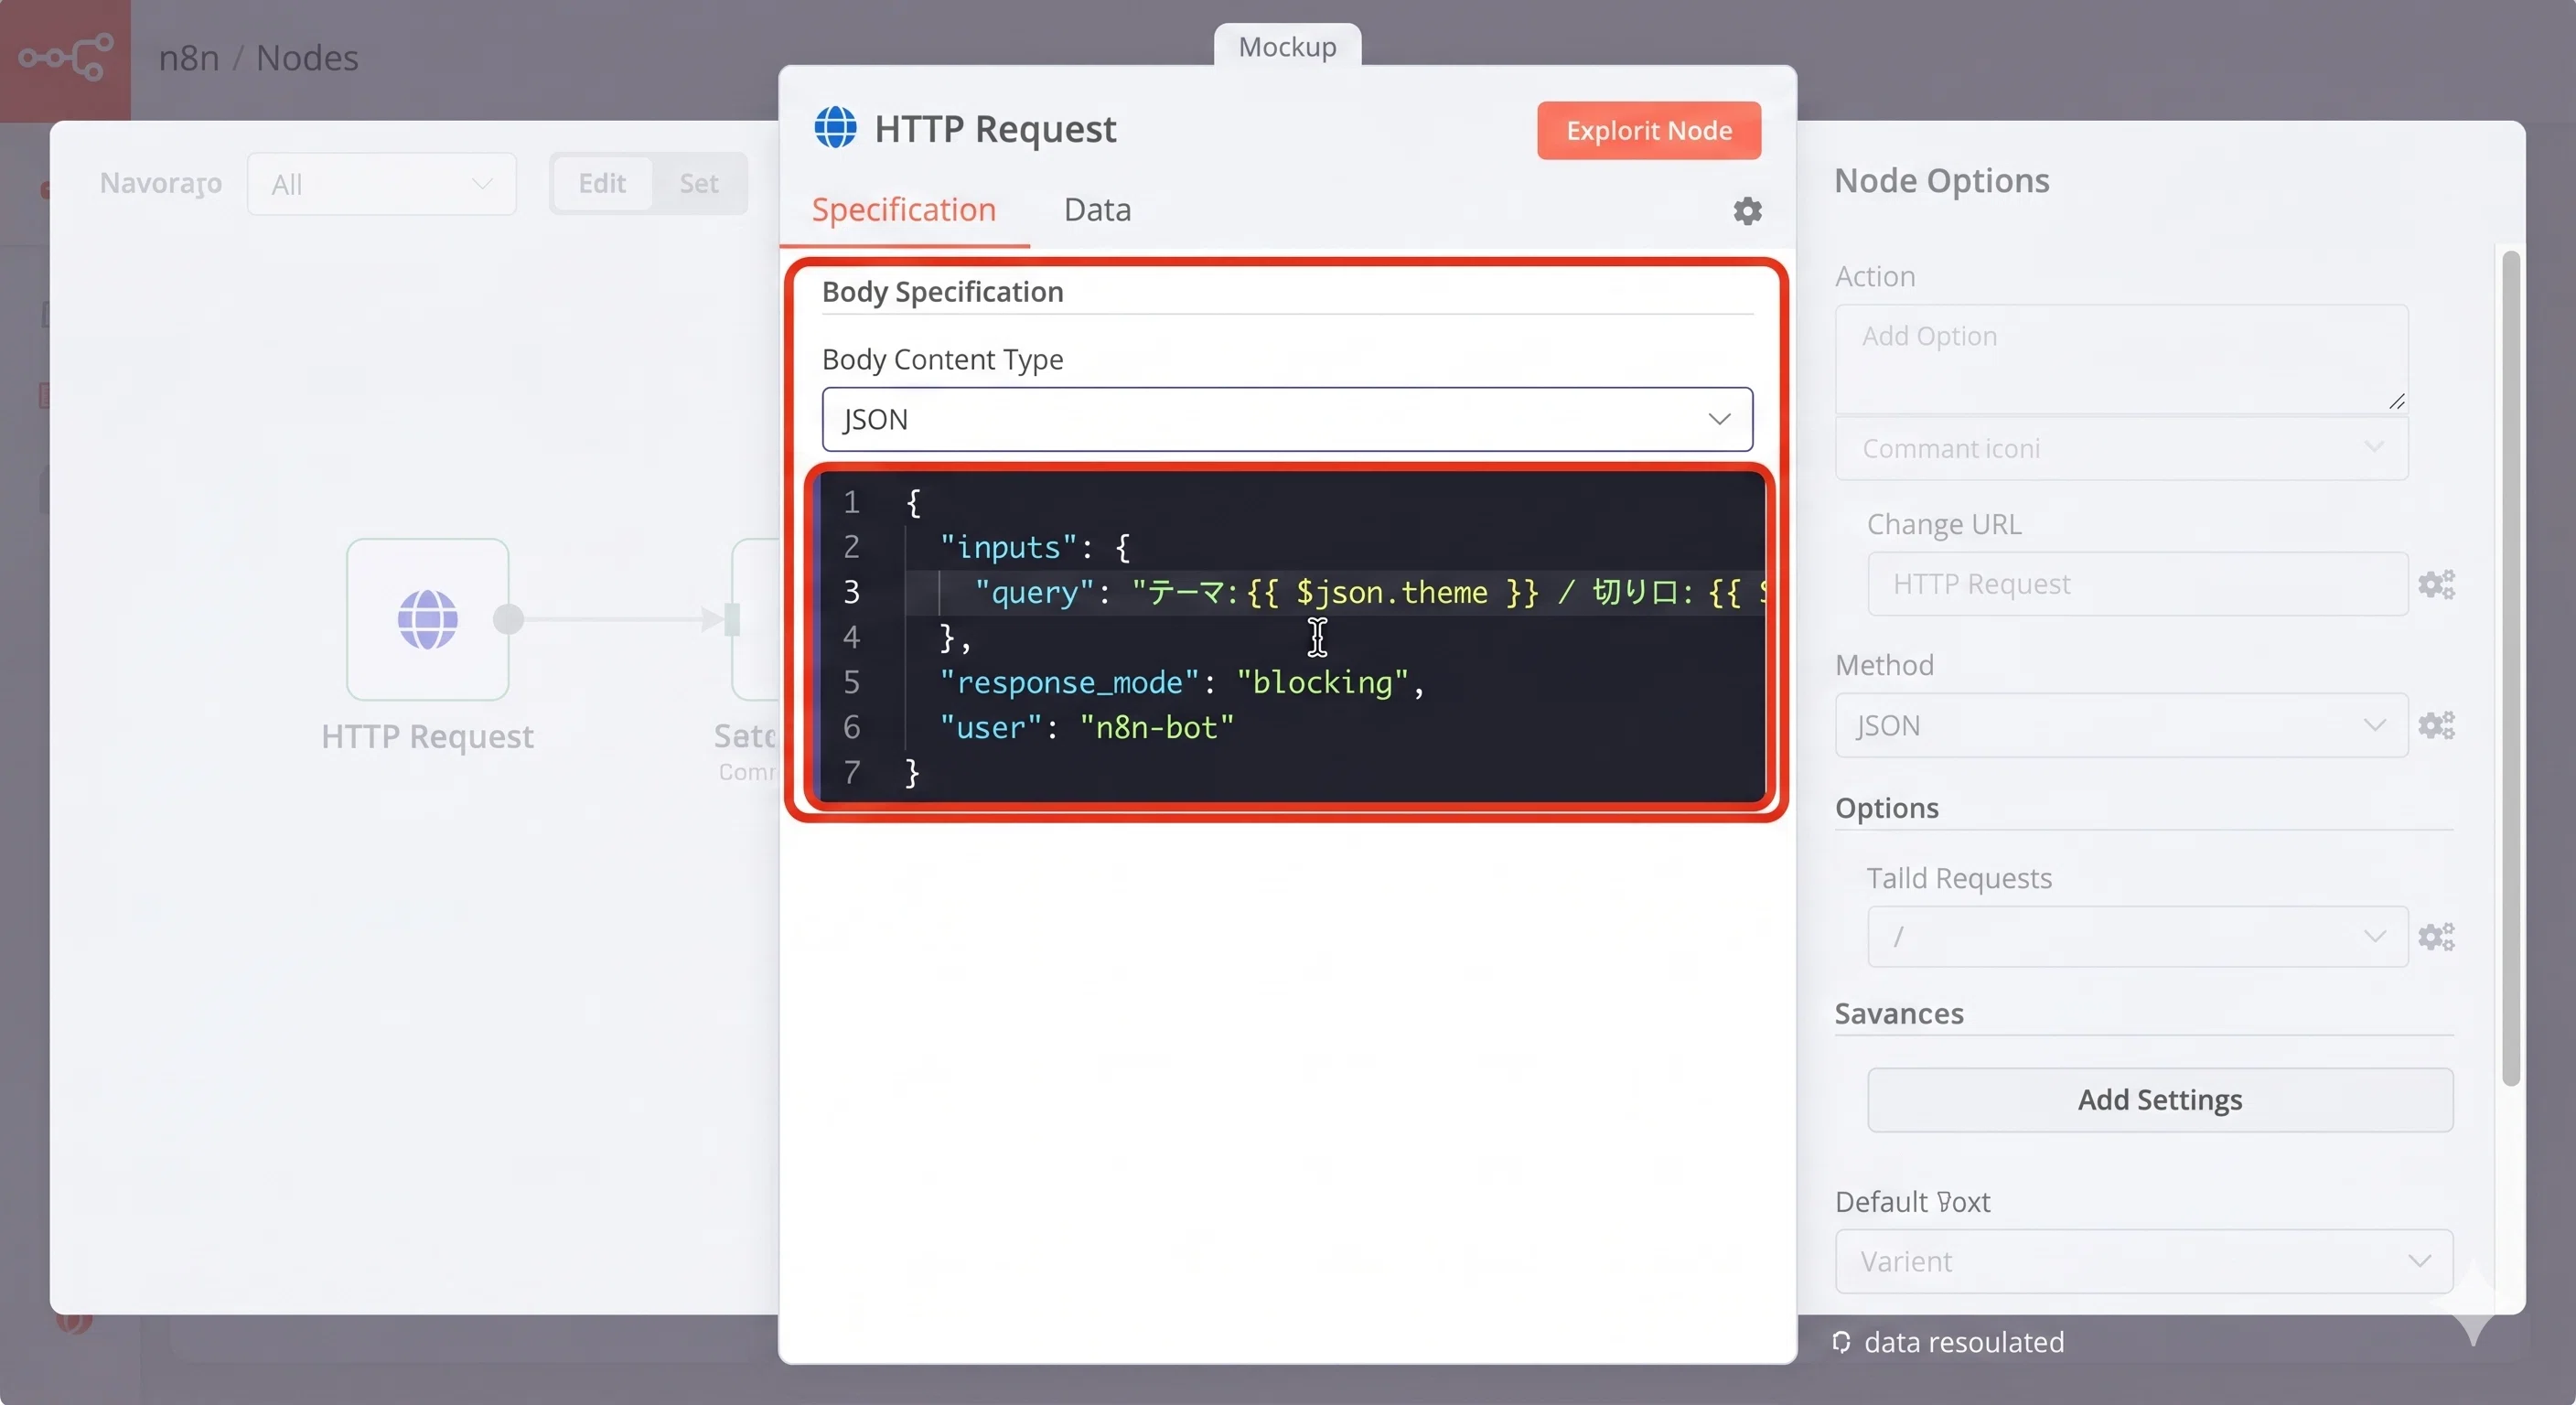The height and width of the screenshot is (1405, 2576).
Task: Click the gears icon next to Change URL field
Action: coord(2436,584)
